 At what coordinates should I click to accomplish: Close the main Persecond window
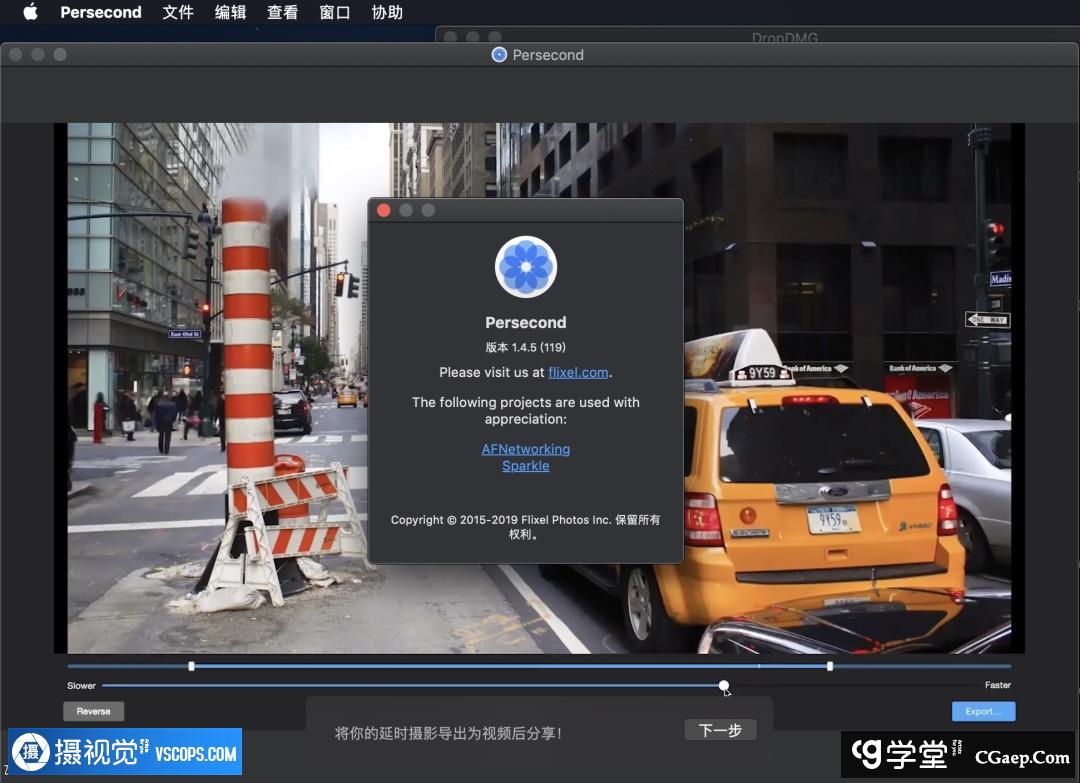point(16,54)
